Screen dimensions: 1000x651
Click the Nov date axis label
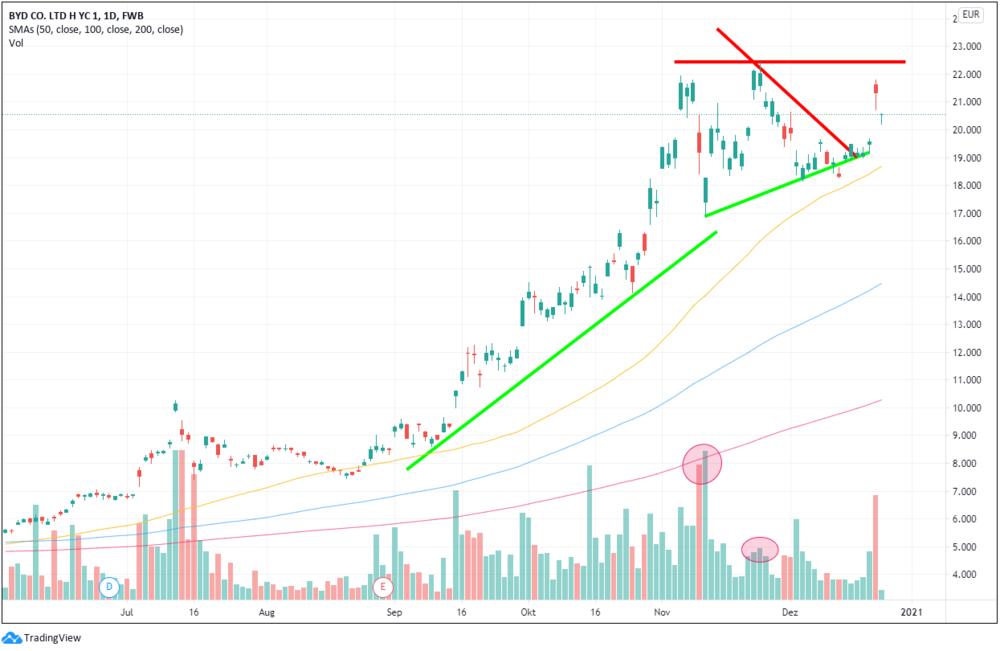(x=662, y=613)
